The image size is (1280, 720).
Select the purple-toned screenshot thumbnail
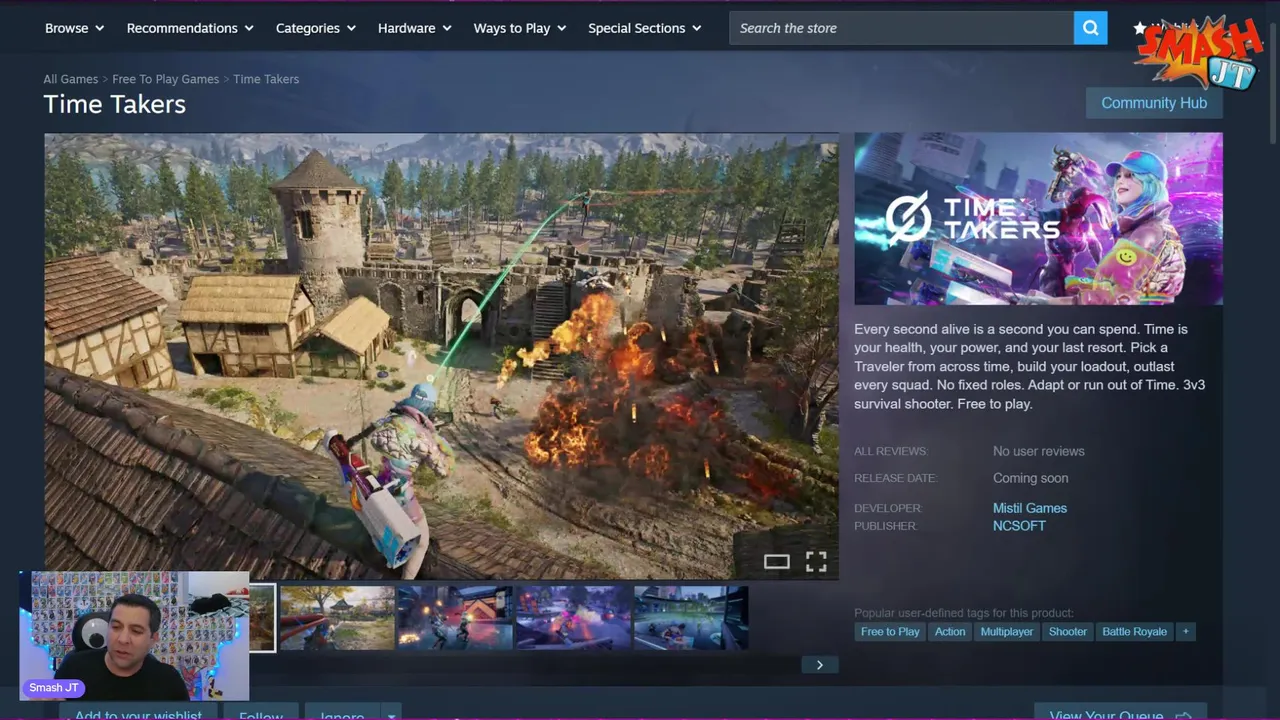pyautogui.click(x=573, y=618)
